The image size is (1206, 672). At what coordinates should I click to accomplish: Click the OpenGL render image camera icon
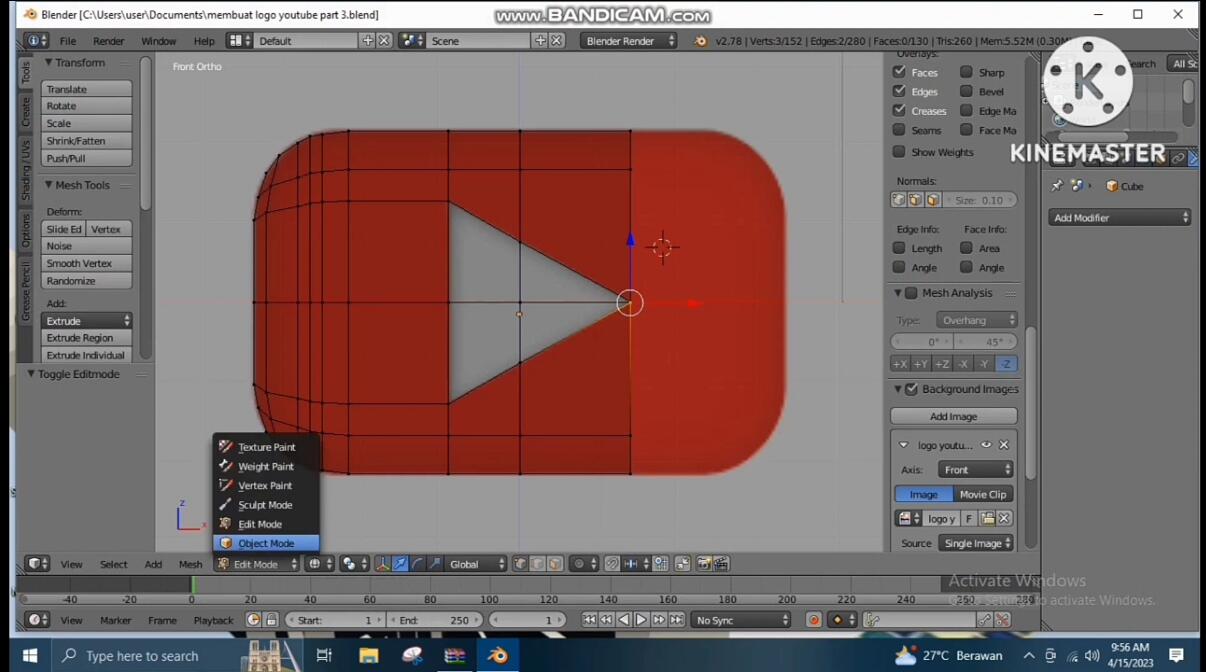coord(704,564)
